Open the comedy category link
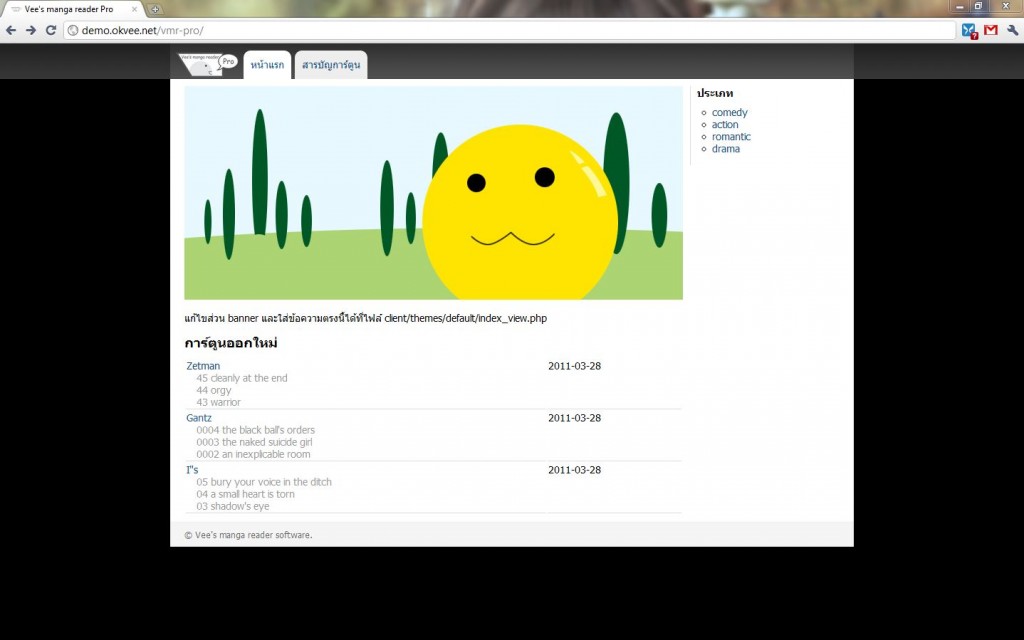The width and height of the screenshot is (1024, 640). [x=729, y=112]
